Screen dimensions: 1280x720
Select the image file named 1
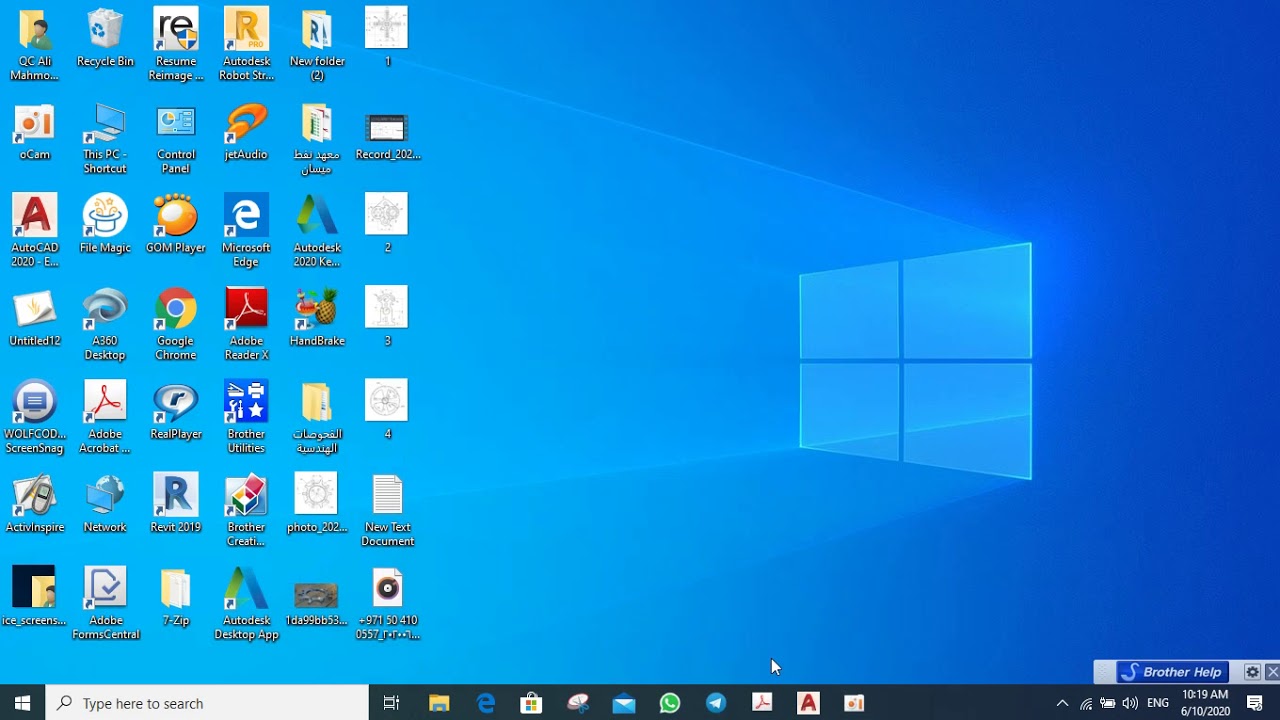click(387, 38)
